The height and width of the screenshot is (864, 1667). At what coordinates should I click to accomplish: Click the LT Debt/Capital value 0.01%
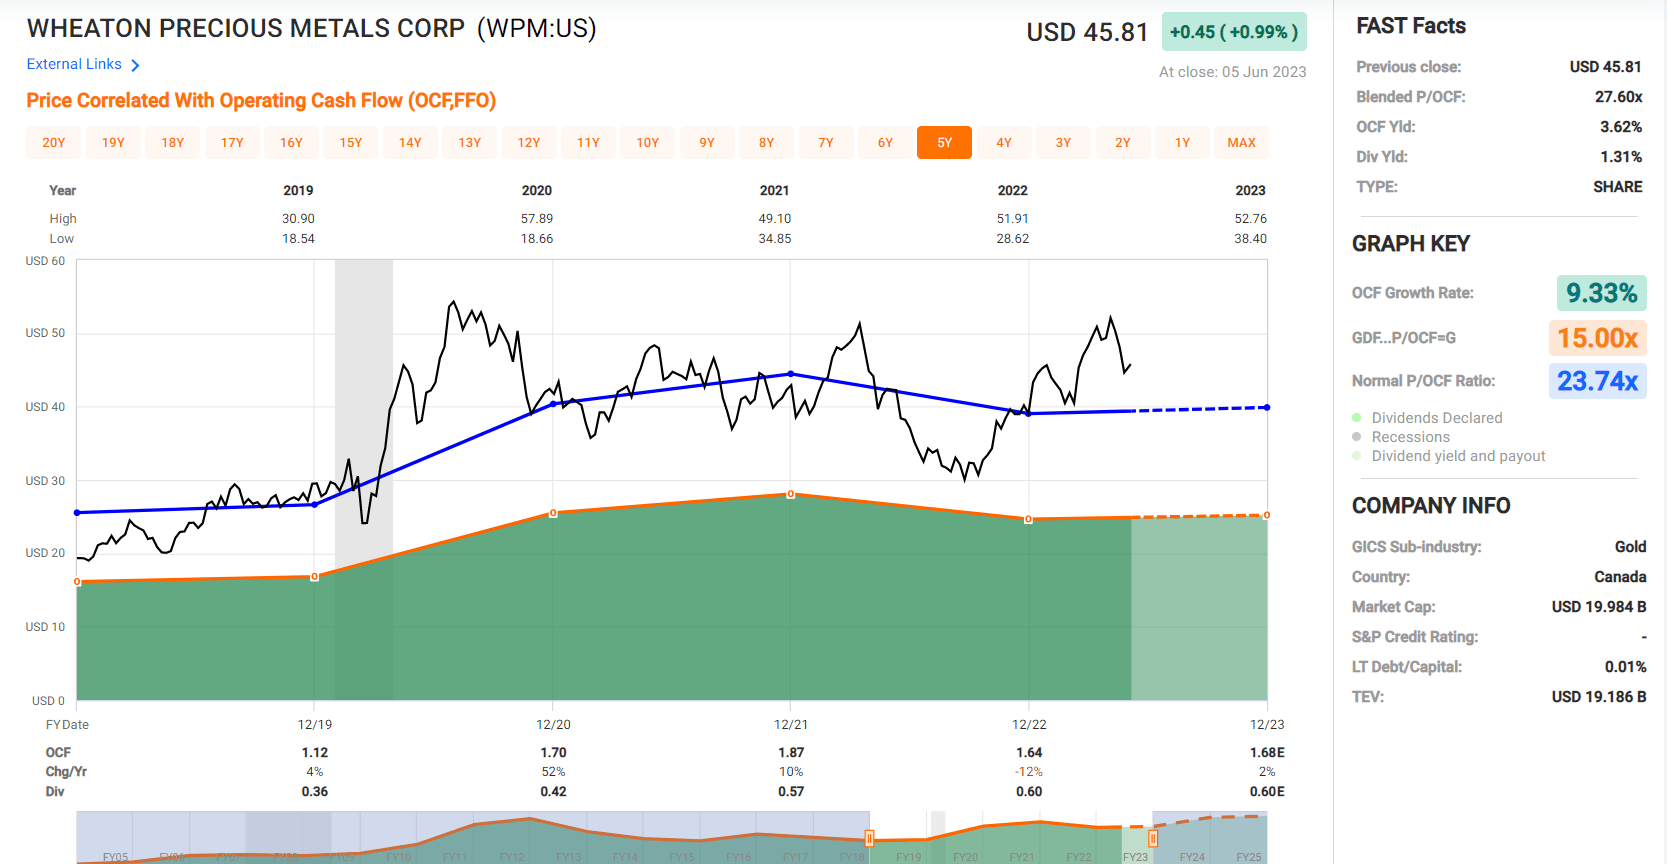1625,667
